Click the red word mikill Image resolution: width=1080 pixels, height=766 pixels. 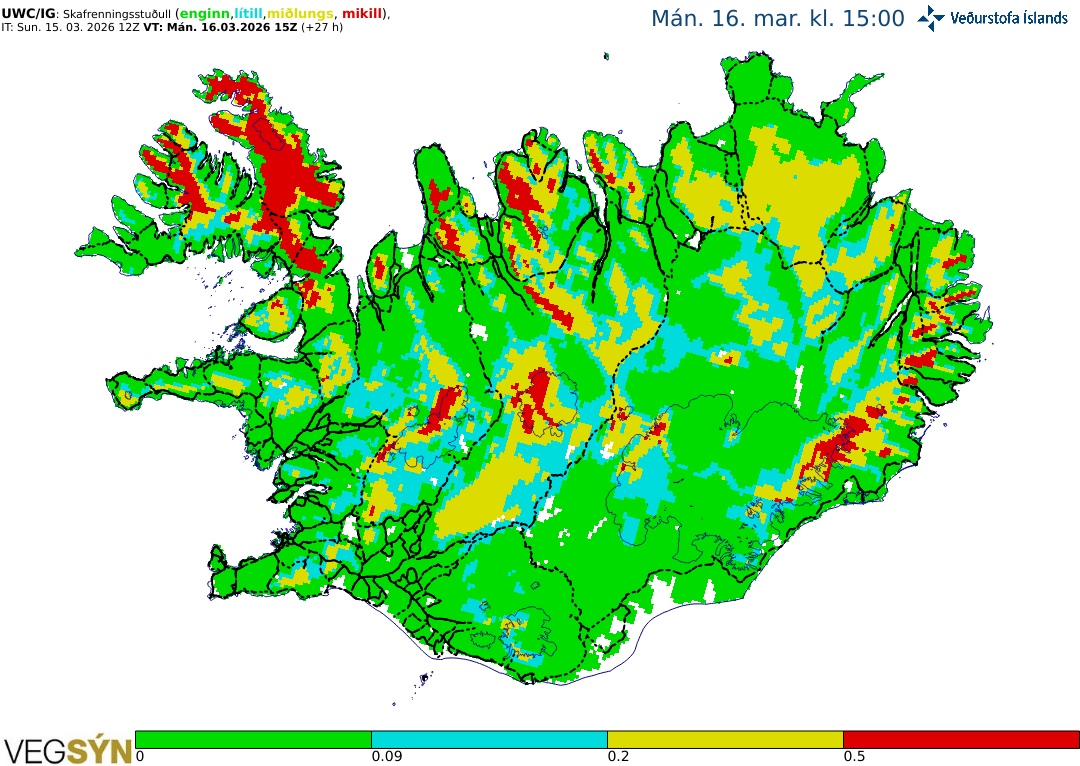click(x=362, y=14)
